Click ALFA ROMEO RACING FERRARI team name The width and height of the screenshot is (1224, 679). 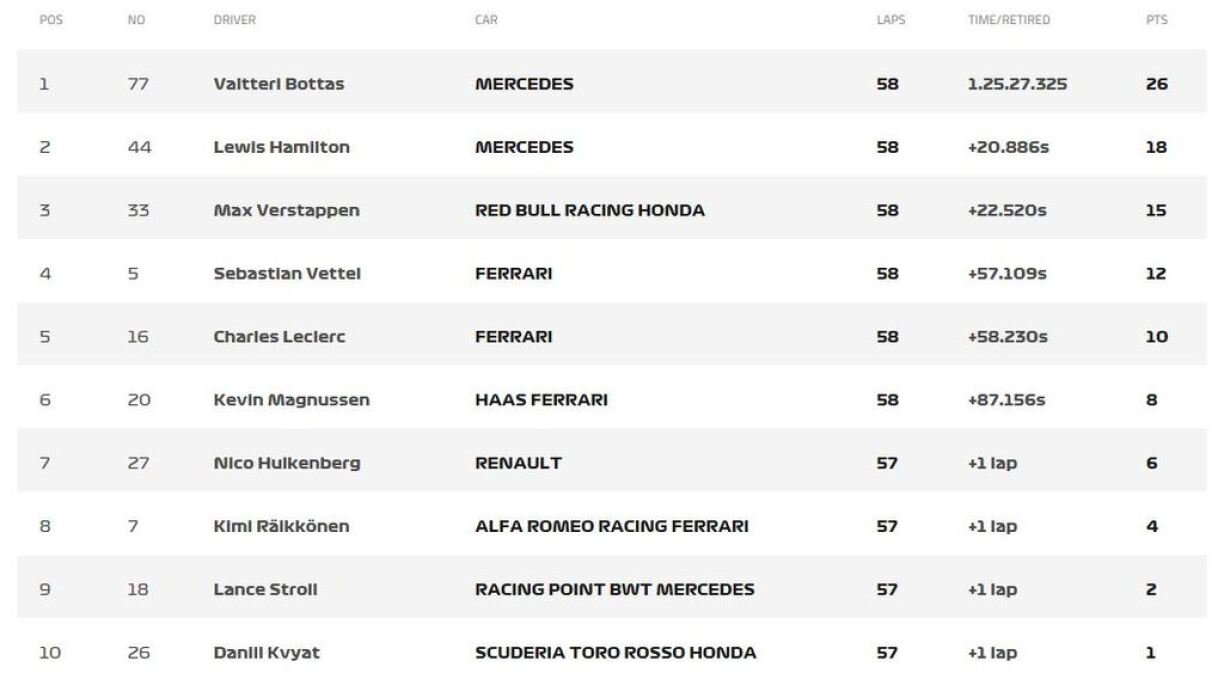612,526
